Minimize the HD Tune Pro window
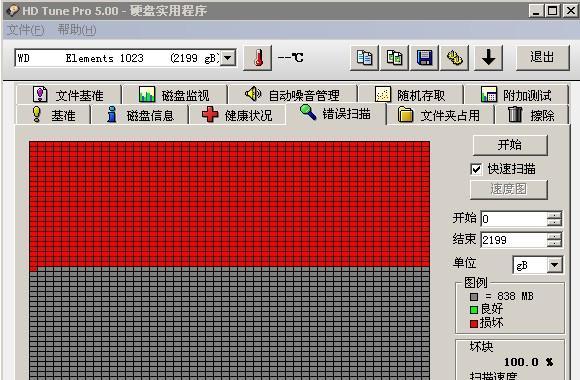Viewport: 580px width, 380px height. (536, 11)
